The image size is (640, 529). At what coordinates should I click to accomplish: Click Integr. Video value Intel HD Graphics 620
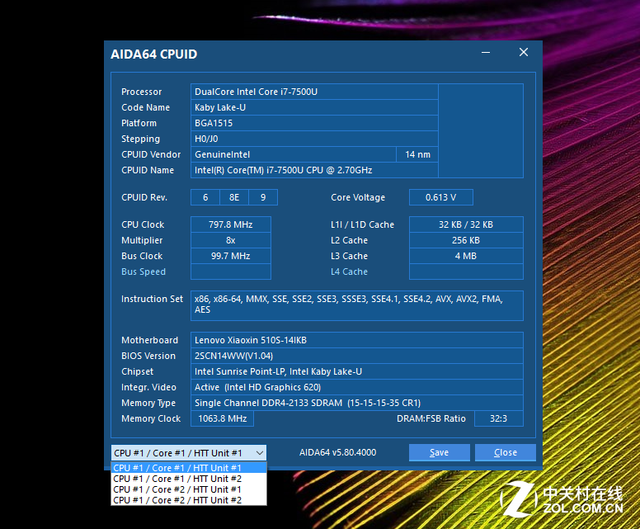click(x=357, y=387)
